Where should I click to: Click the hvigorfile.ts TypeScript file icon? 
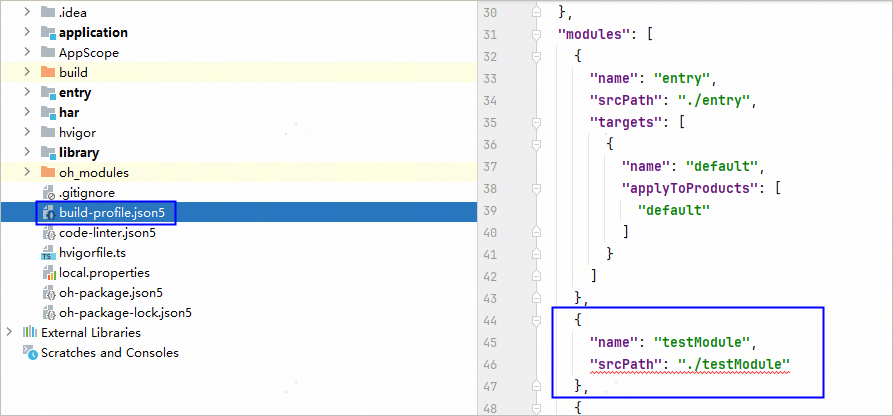click(48, 253)
